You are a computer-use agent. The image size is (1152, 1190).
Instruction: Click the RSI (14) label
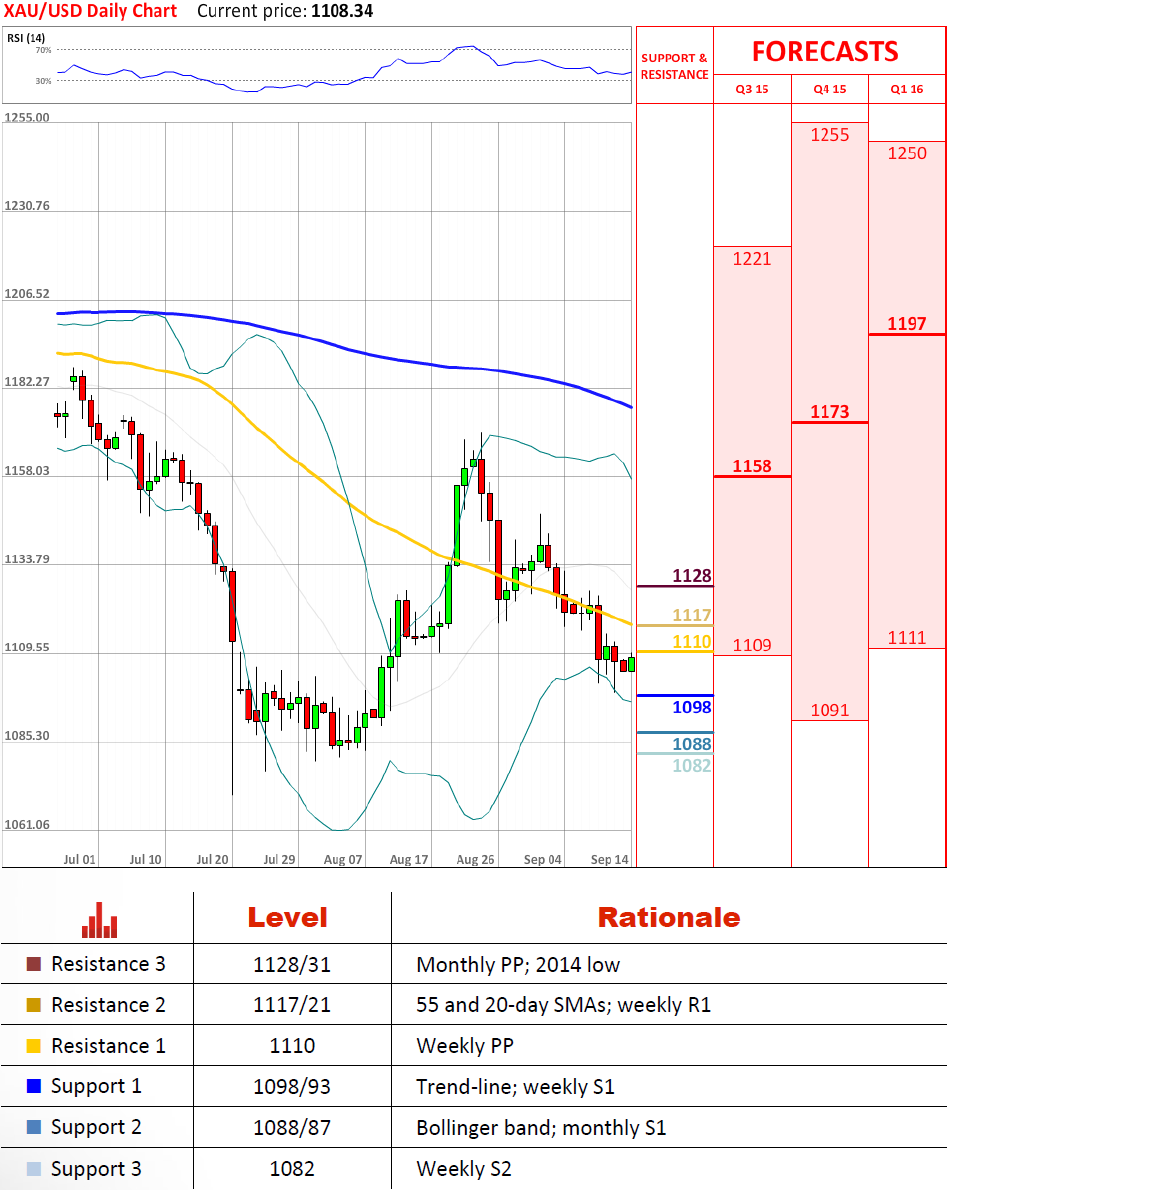(x=26, y=38)
